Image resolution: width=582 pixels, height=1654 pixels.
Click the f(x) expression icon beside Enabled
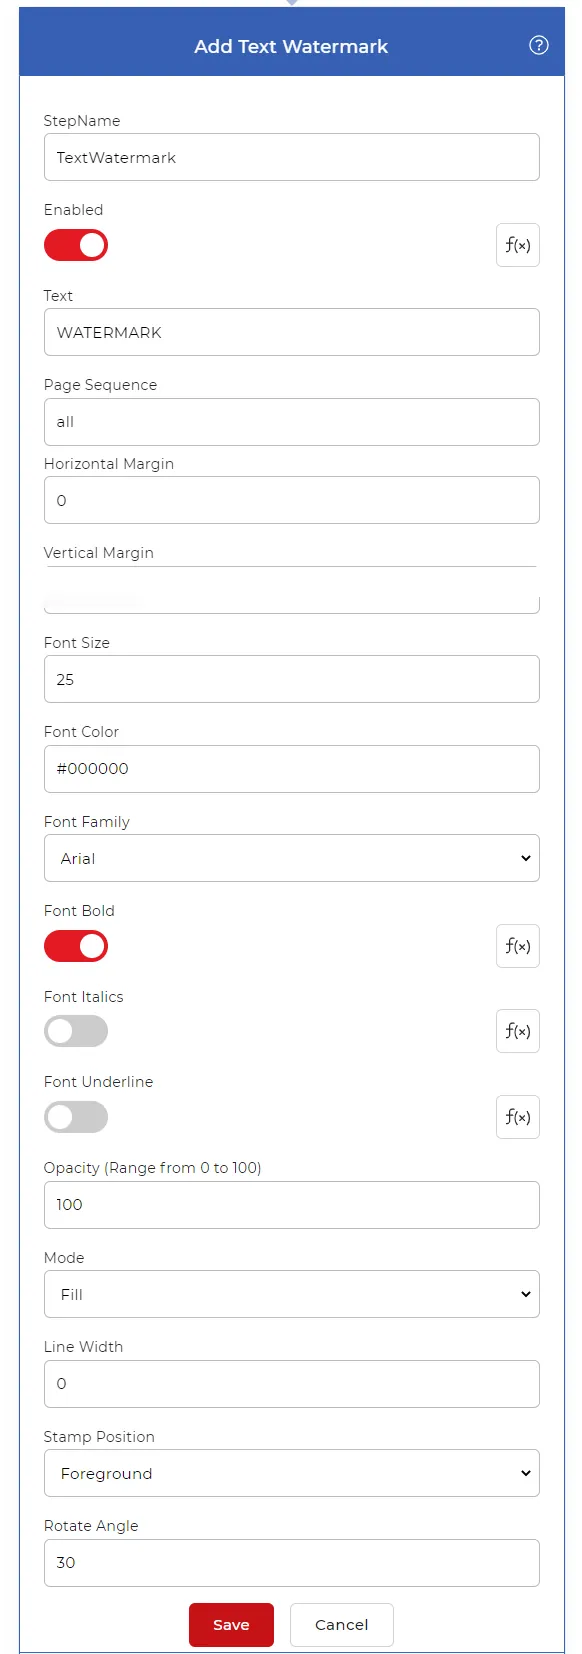pyautogui.click(x=518, y=245)
